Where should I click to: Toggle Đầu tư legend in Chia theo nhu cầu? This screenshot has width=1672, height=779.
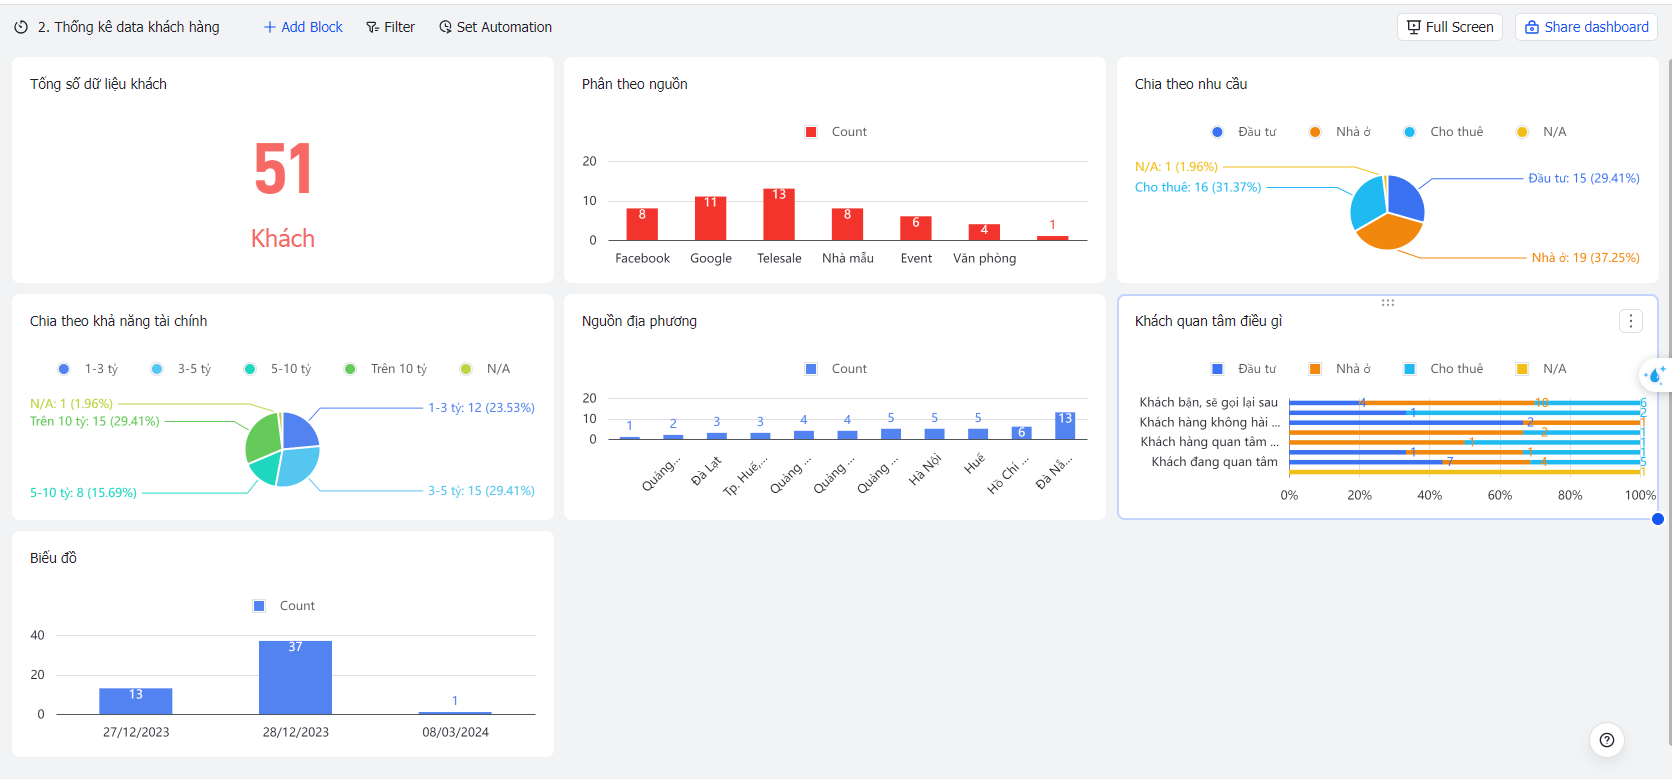click(x=1244, y=132)
